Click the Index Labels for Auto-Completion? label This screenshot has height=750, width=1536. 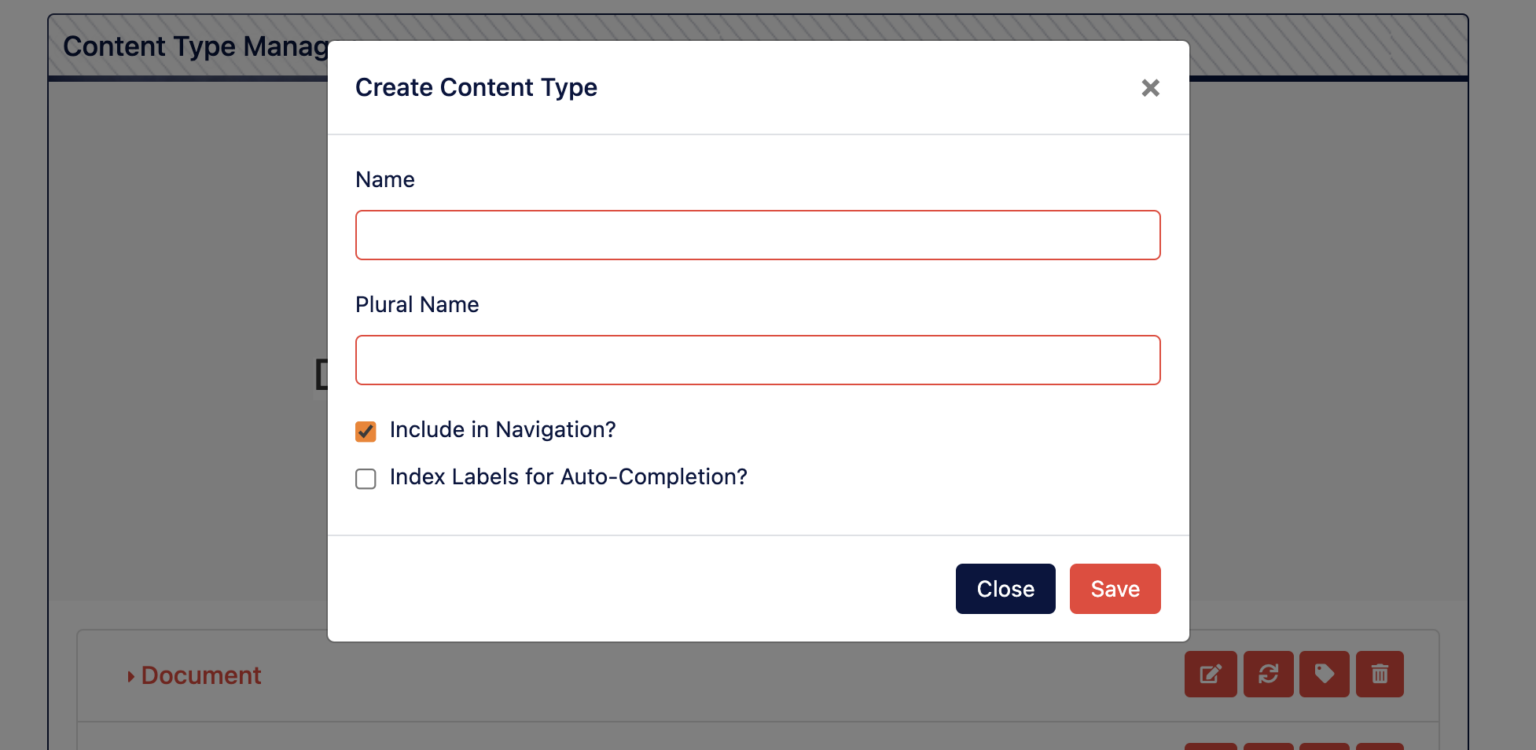[x=569, y=477]
